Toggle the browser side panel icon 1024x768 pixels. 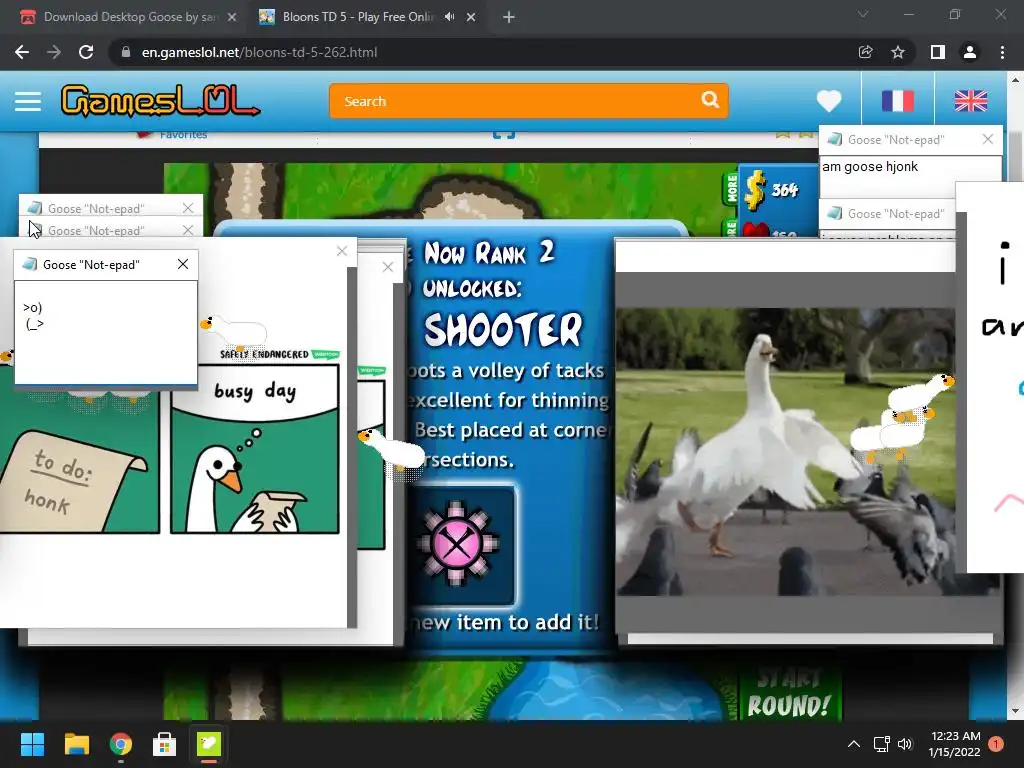coord(938,52)
